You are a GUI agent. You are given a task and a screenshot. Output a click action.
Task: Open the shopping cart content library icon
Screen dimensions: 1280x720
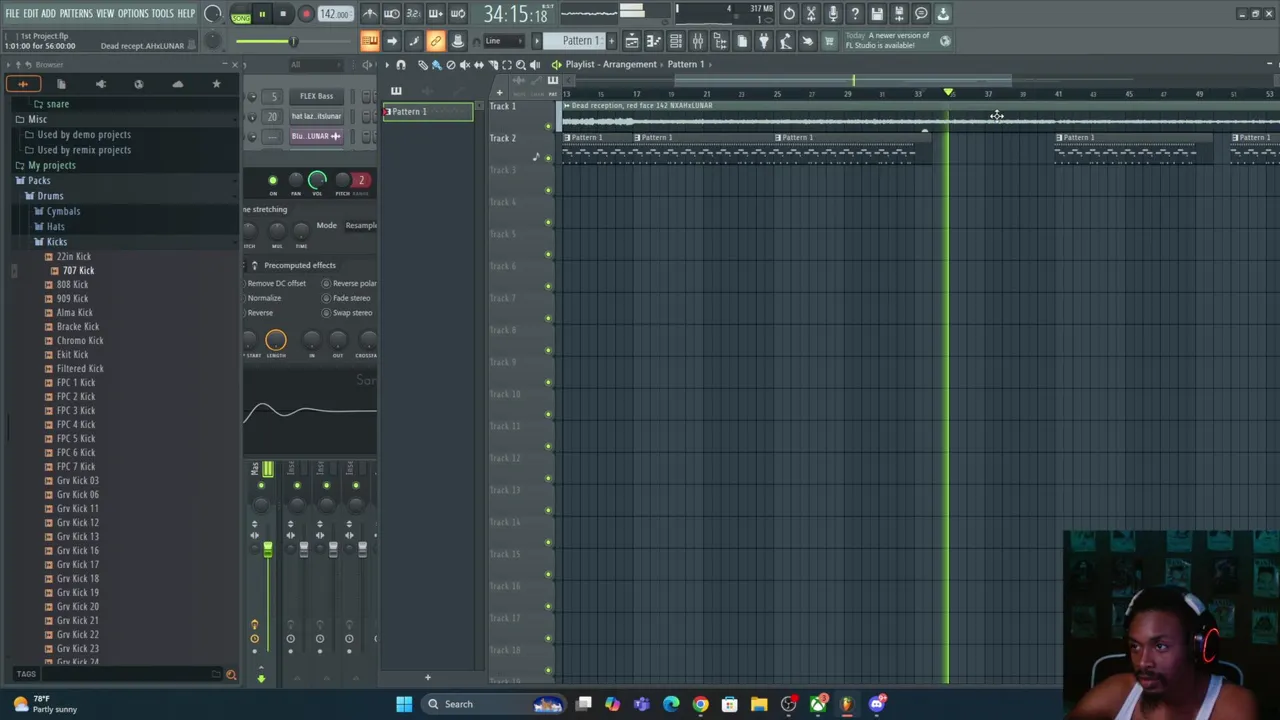coord(829,41)
